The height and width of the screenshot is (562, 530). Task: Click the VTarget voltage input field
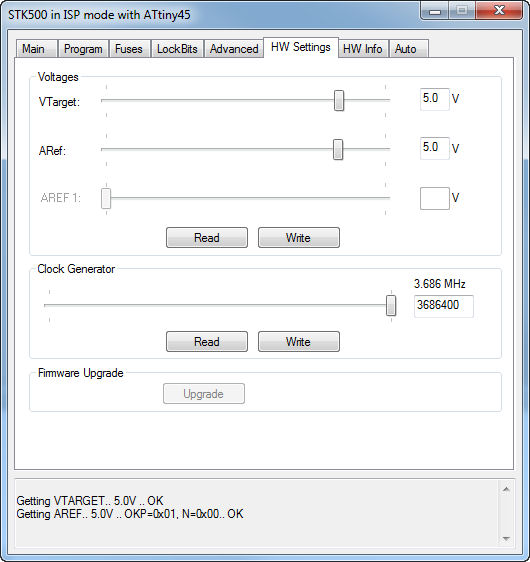pos(435,99)
